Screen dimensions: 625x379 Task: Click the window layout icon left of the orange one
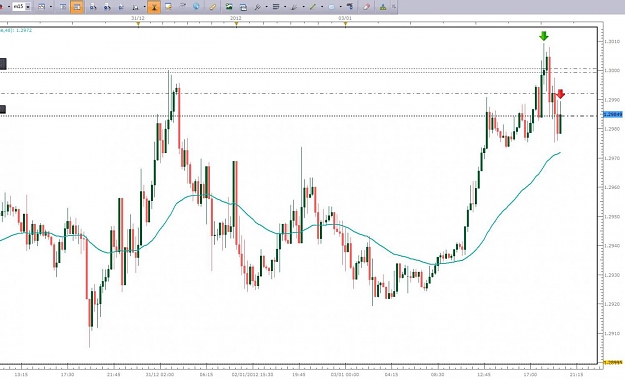pyautogui.click(x=63, y=7)
